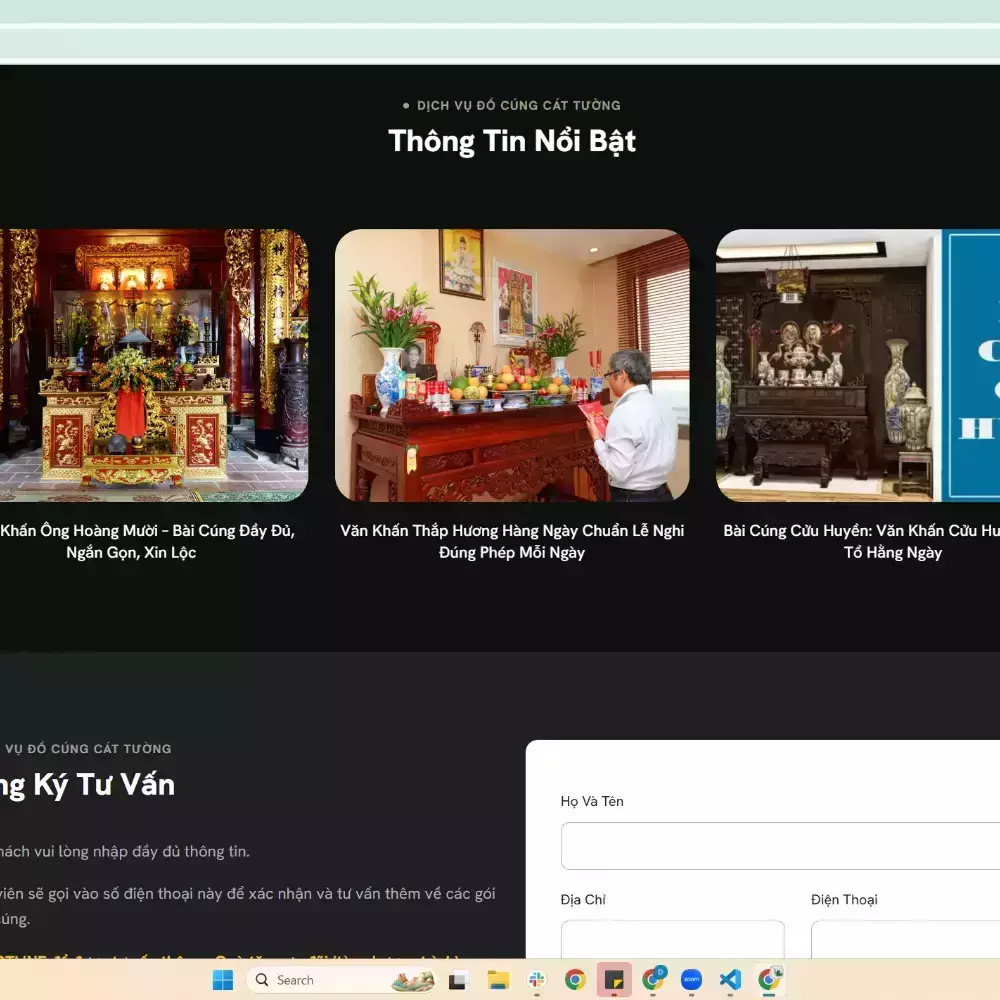
Task: Click the man praying at altar image
Action: [512, 365]
